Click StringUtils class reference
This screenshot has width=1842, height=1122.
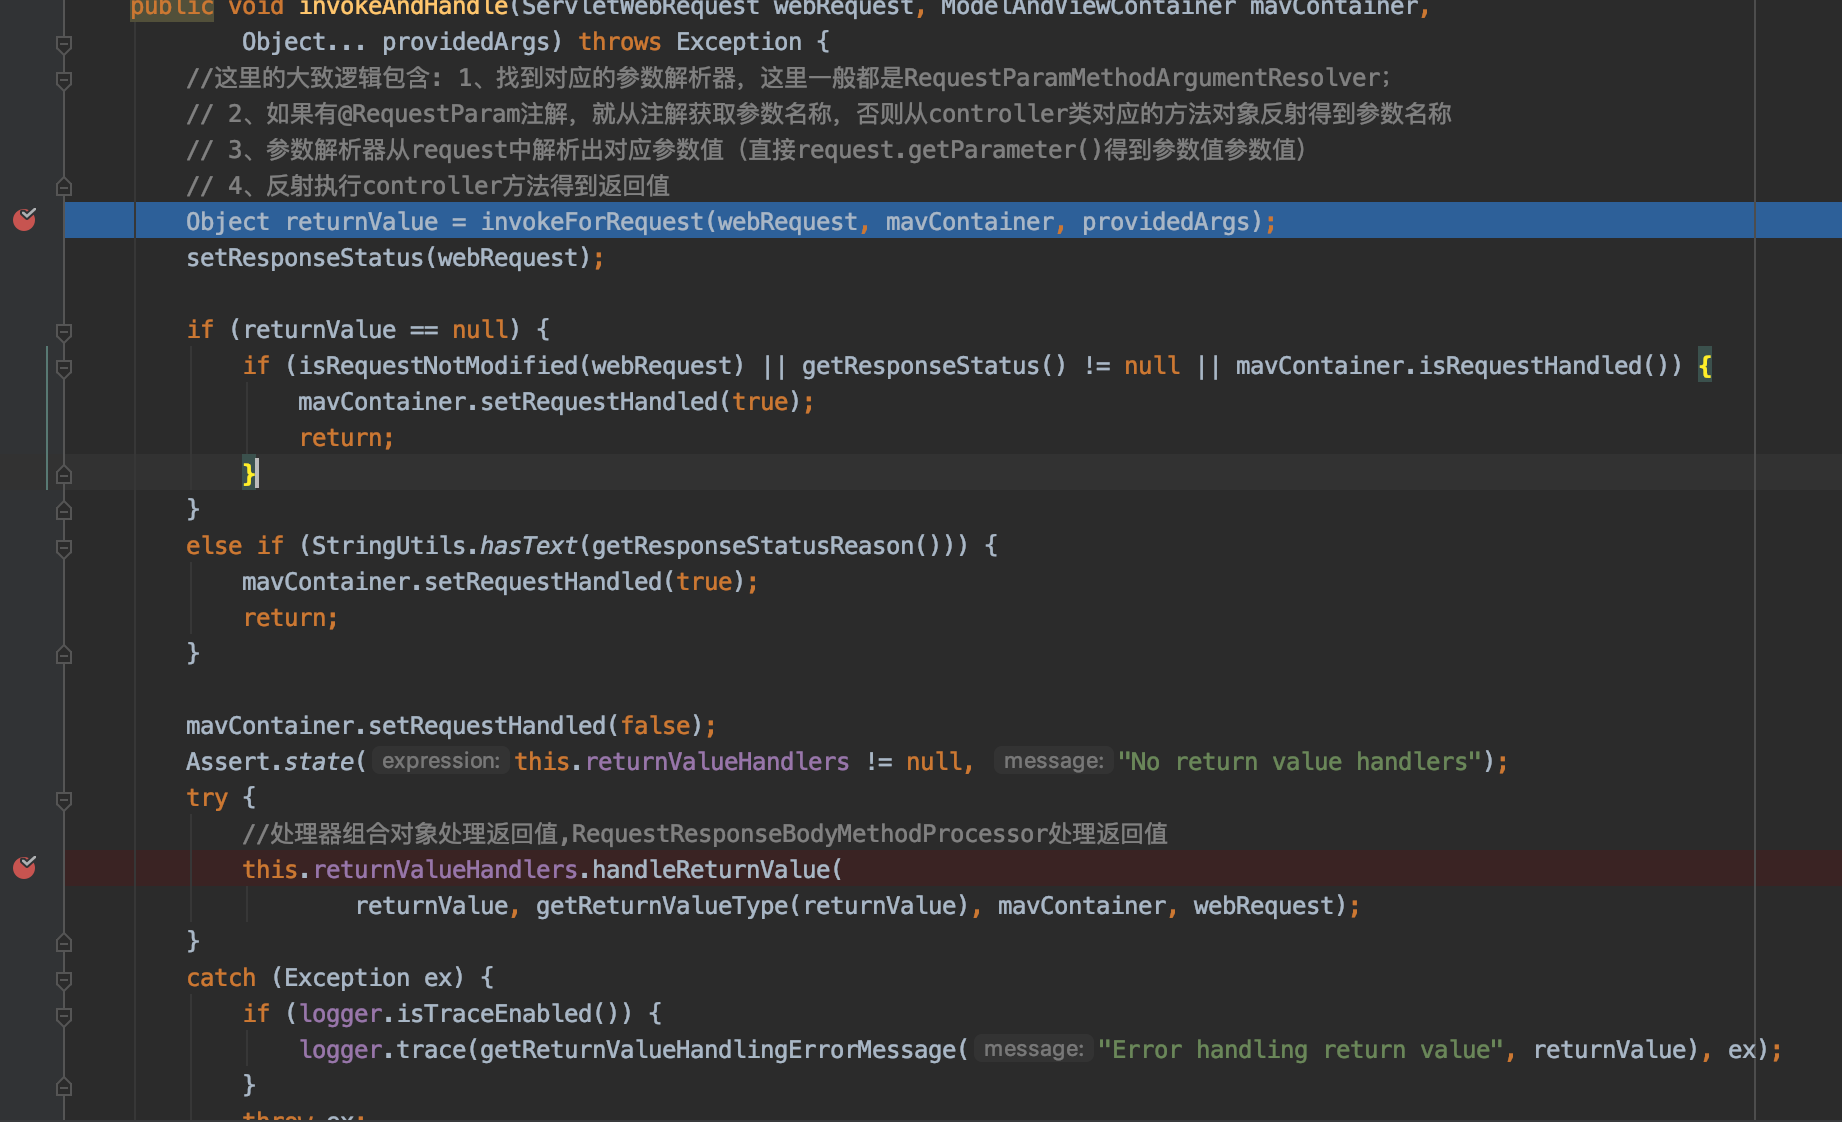pos(389,546)
